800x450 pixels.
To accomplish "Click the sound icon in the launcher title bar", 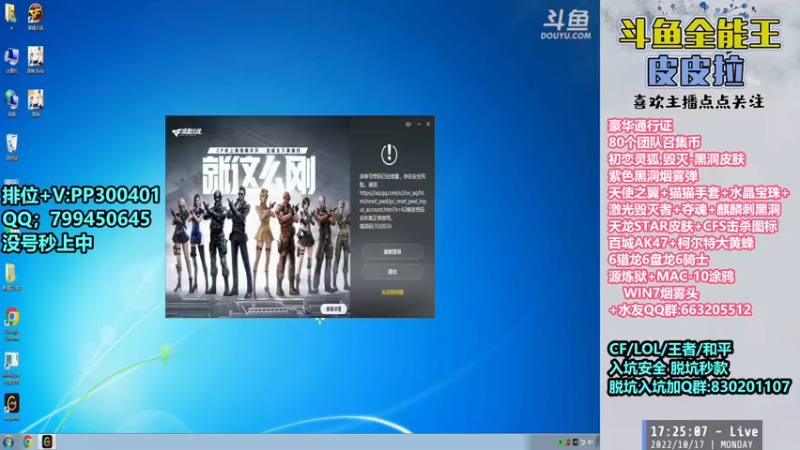I will (408, 124).
